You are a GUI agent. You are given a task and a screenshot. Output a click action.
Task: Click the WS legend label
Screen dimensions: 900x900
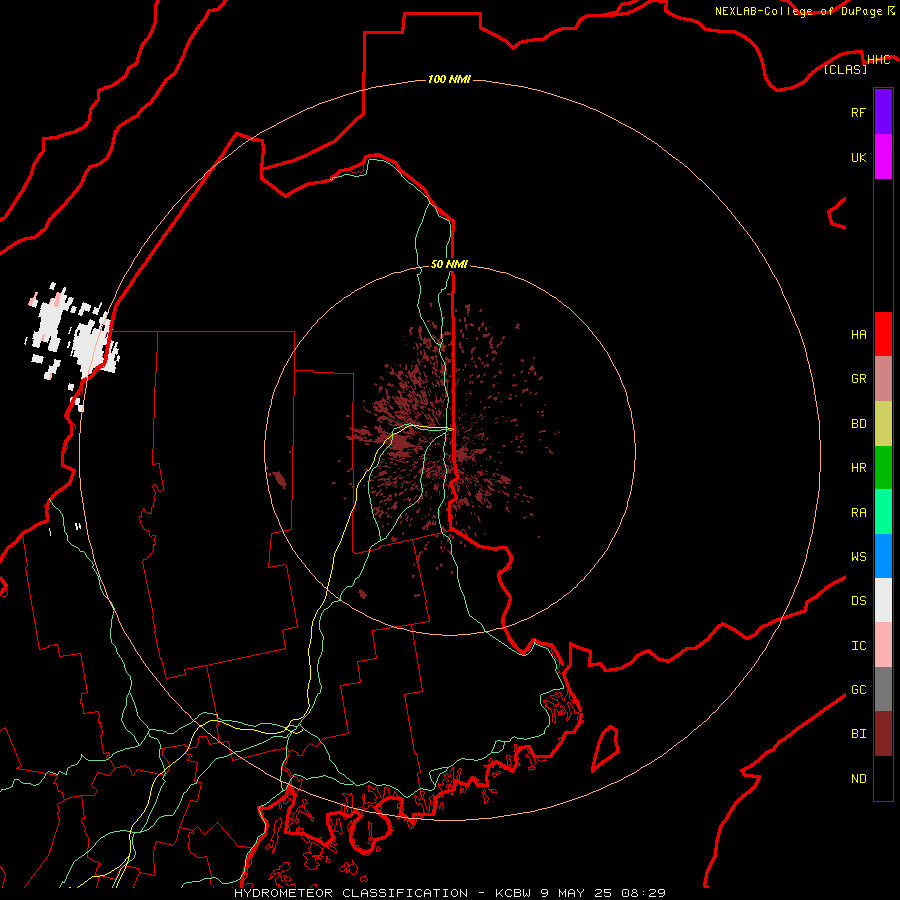(x=858, y=557)
